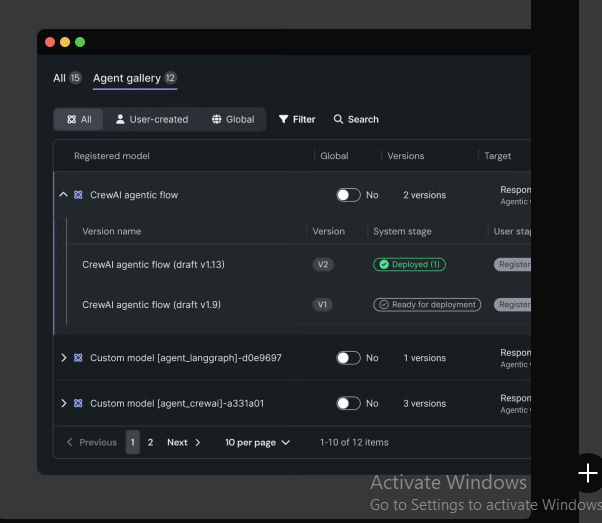Show Global models only
The image size is (602, 523).
[x=233, y=119]
